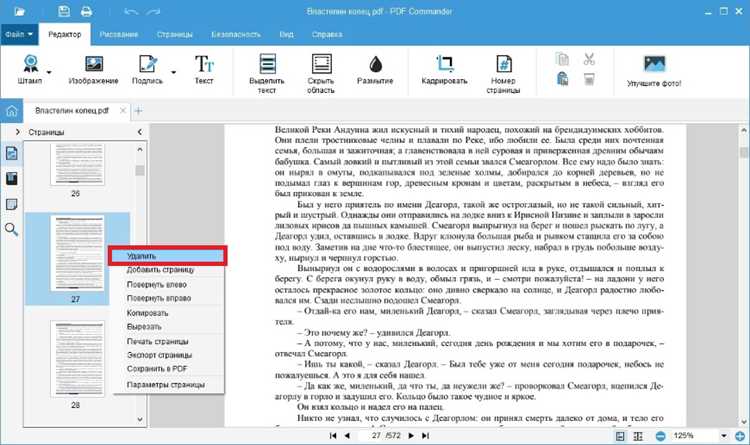Save document with the floppy disk icon
The width and height of the screenshot is (750, 445).
click(64, 11)
